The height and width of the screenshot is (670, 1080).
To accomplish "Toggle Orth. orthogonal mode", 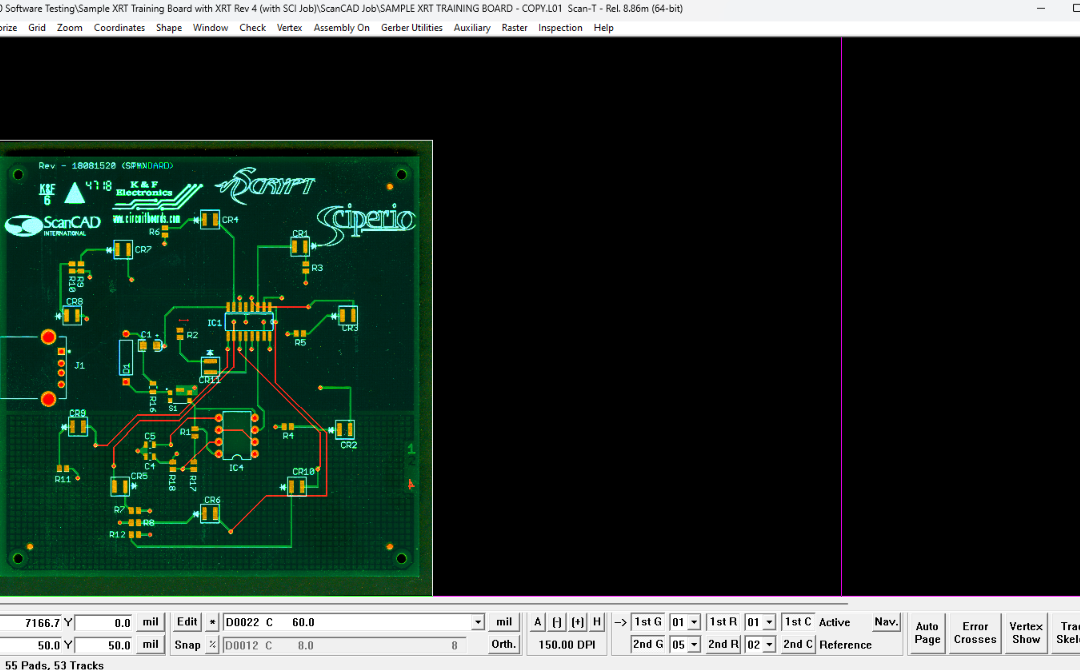I will click(504, 645).
